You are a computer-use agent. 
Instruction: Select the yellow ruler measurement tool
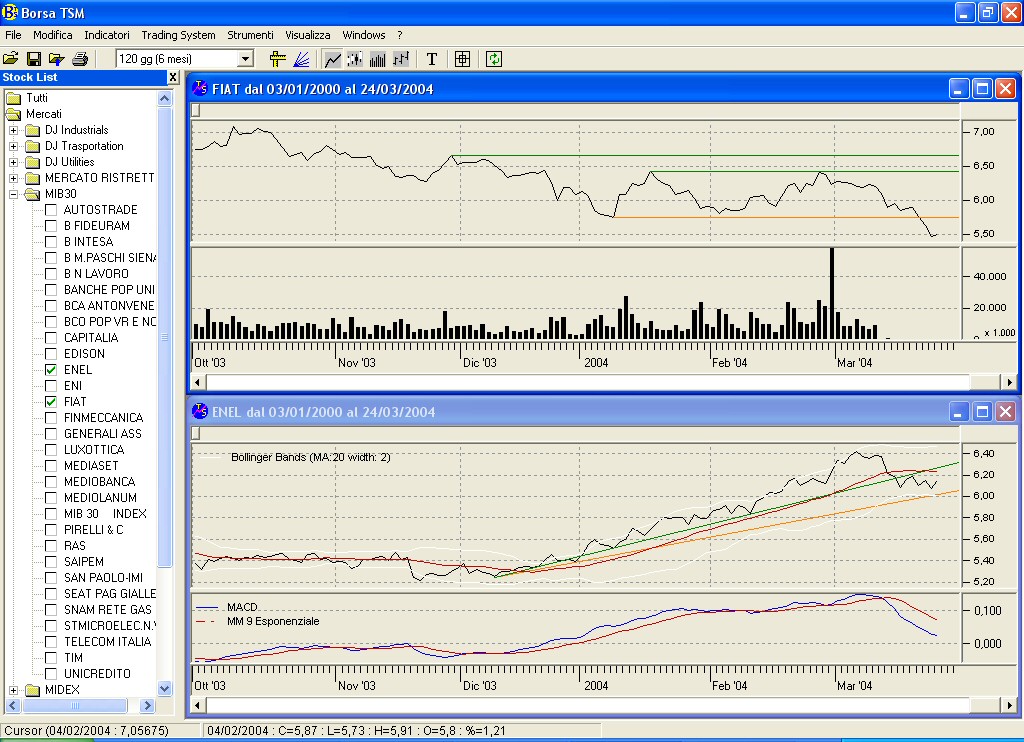pos(278,59)
